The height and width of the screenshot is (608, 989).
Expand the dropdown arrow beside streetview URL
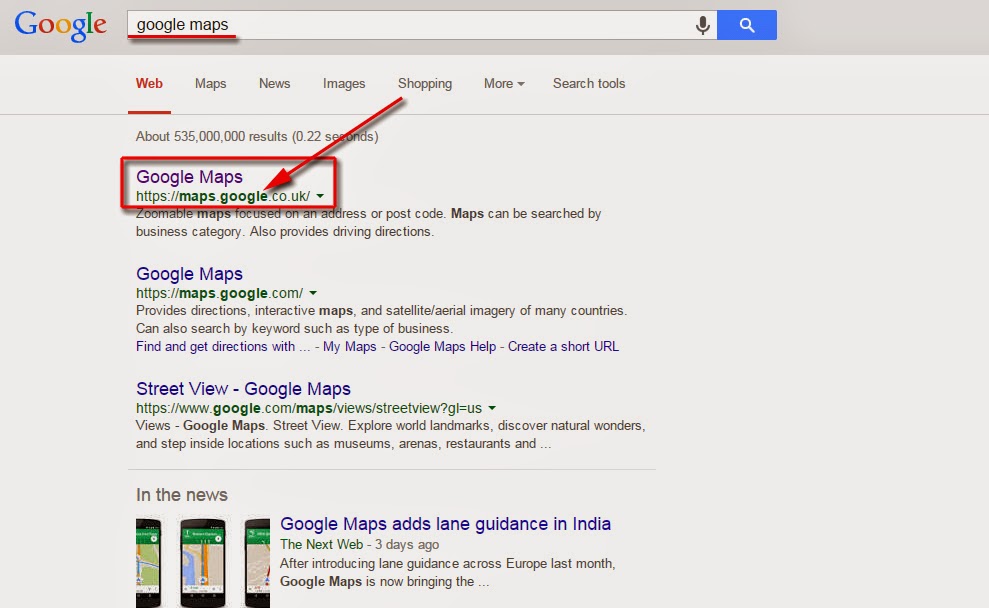pyautogui.click(x=492, y=409)
